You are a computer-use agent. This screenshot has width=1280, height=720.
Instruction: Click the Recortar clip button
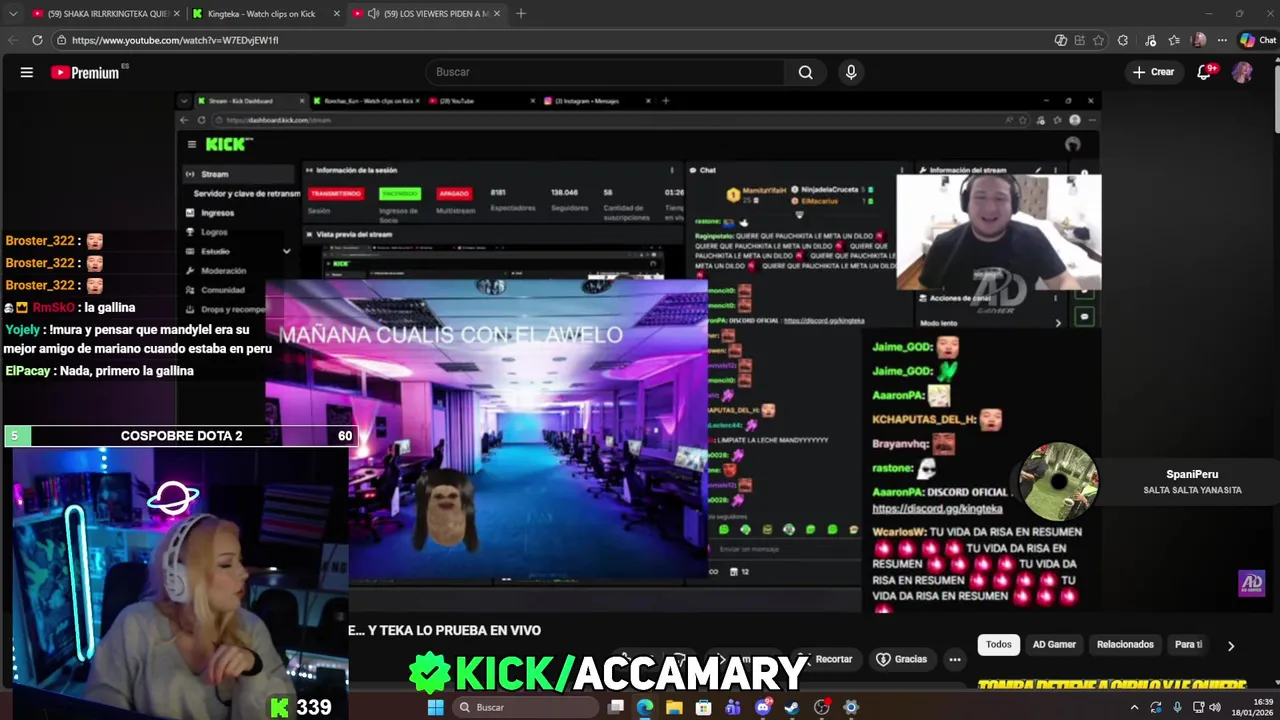(x=826, y=659)
